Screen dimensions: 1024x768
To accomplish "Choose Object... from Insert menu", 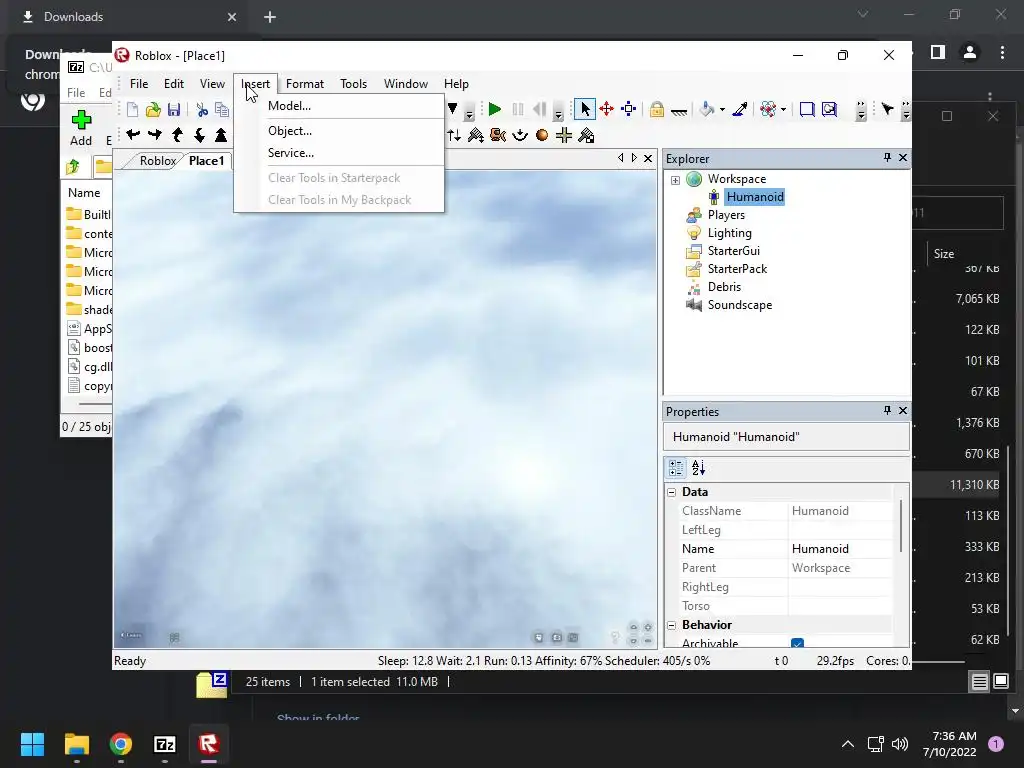I will point(339,131).
